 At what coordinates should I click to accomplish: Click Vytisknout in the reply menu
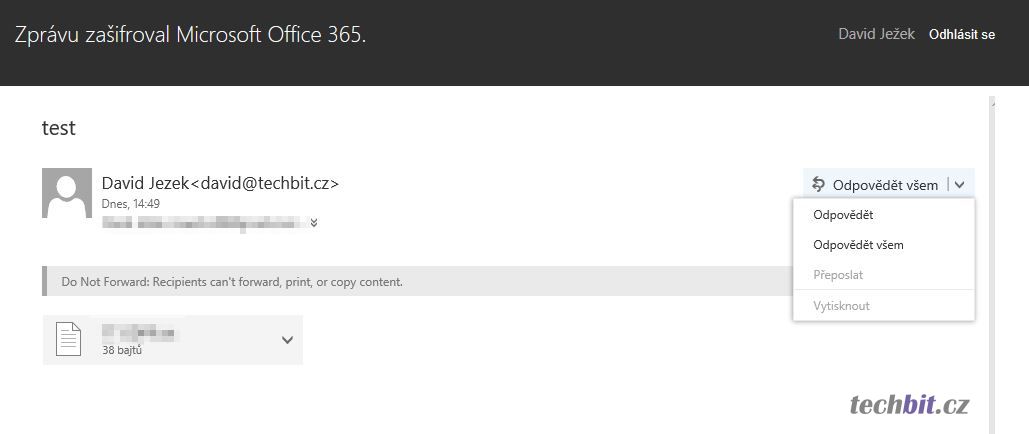pyautogui.click(x=841, y=306)
